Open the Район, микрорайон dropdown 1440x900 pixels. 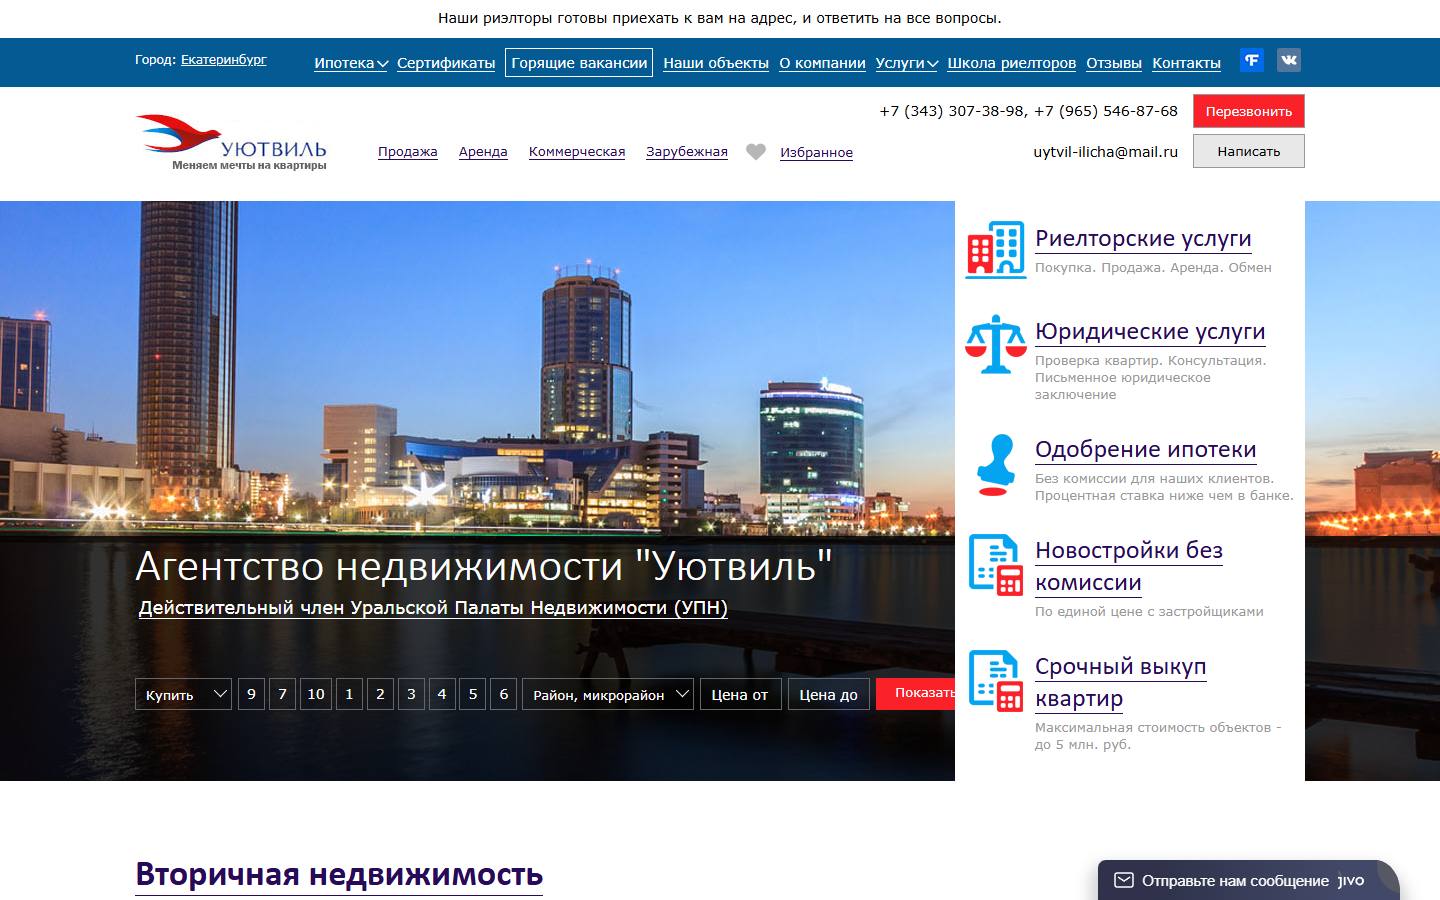click(608, 694)
